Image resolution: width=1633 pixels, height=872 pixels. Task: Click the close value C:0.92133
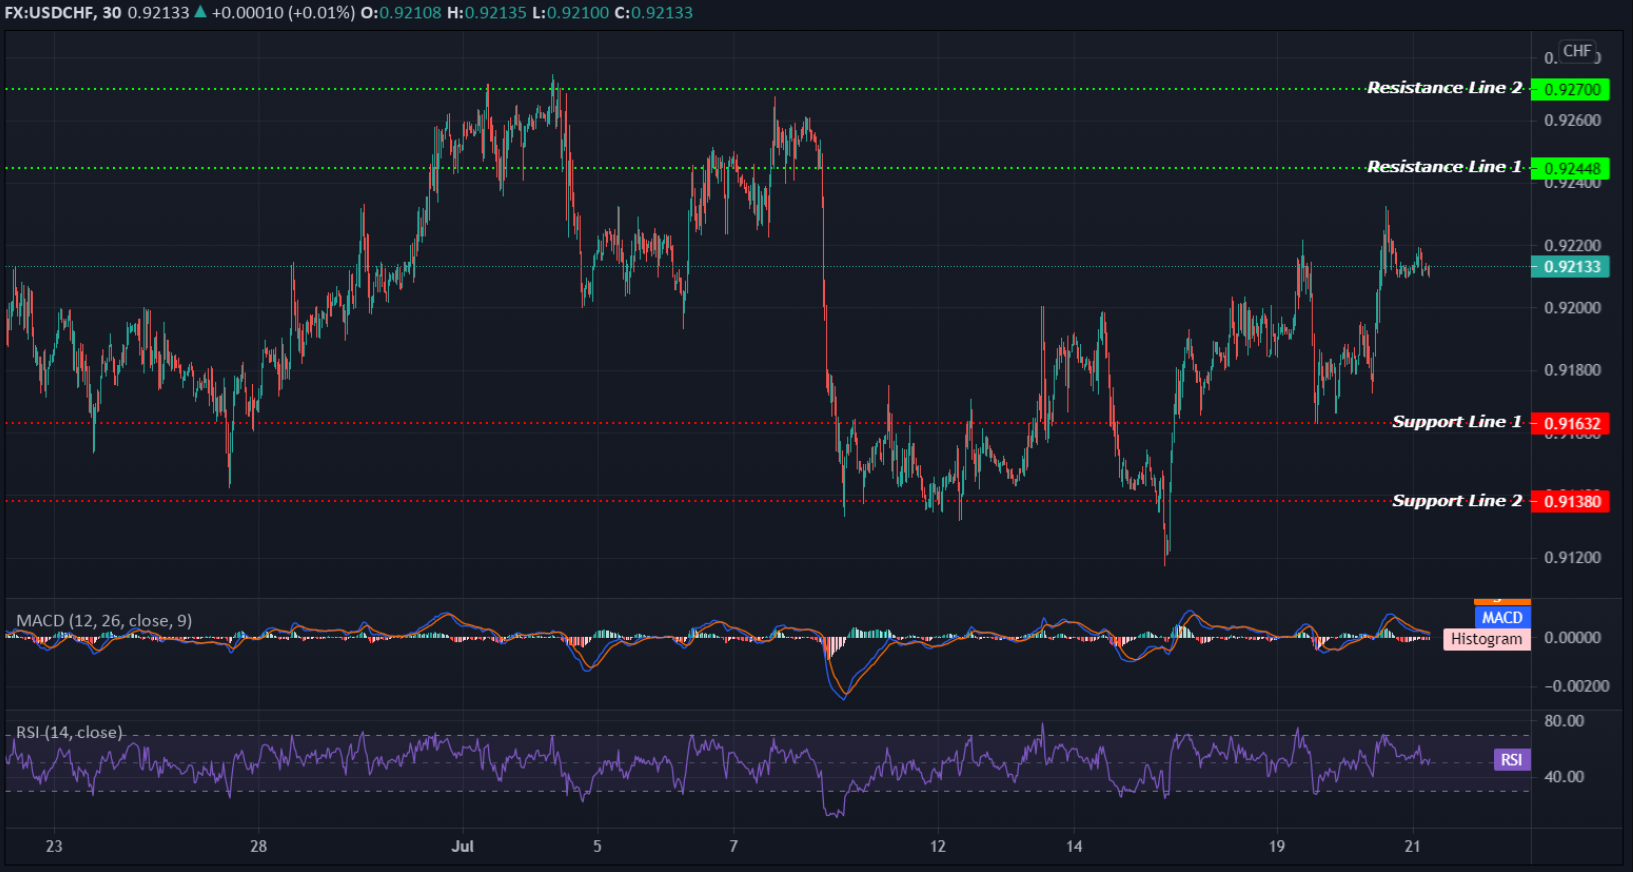click(652, 13)
